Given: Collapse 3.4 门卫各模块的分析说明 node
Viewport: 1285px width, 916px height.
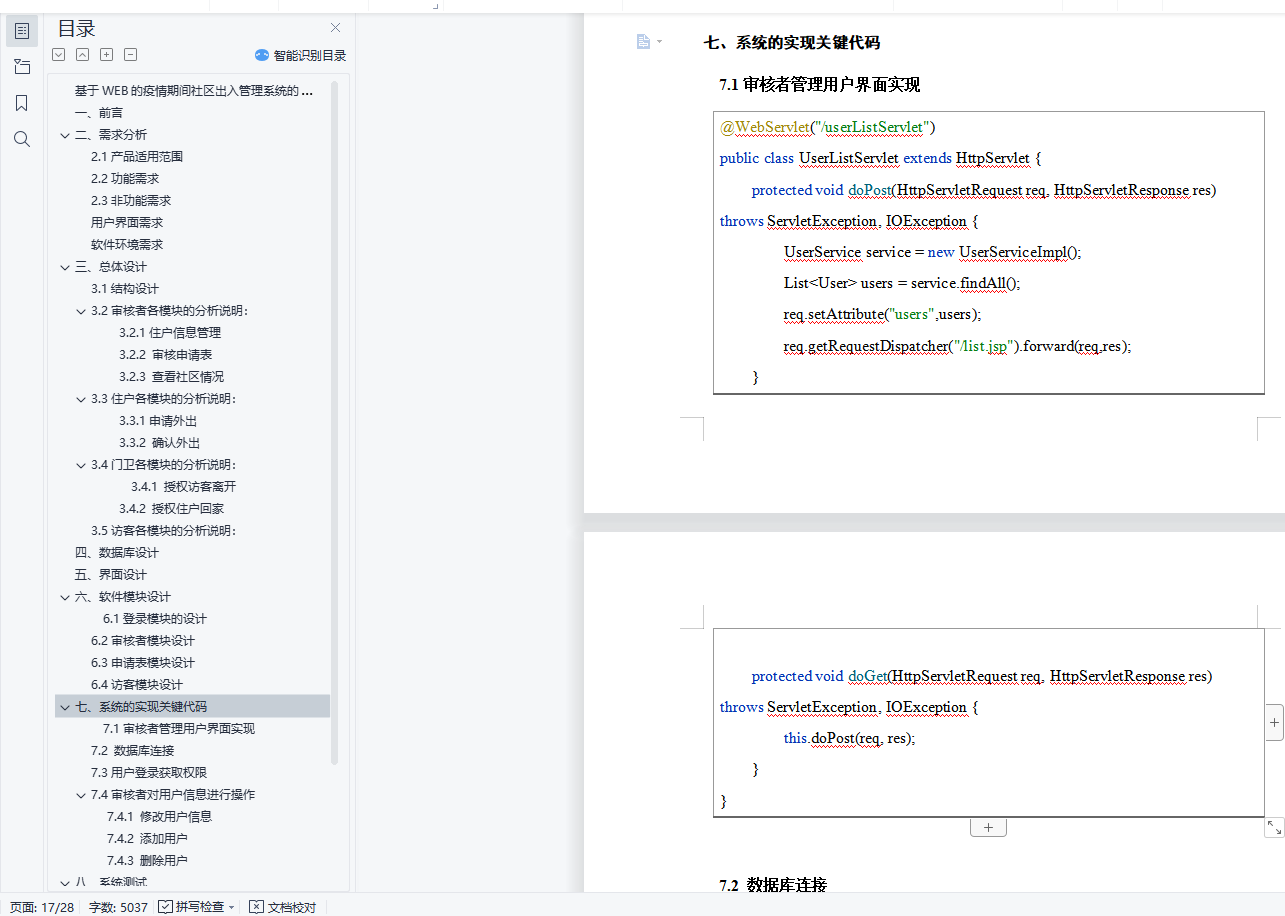Looking at the screenshot, I should [81, 465].
